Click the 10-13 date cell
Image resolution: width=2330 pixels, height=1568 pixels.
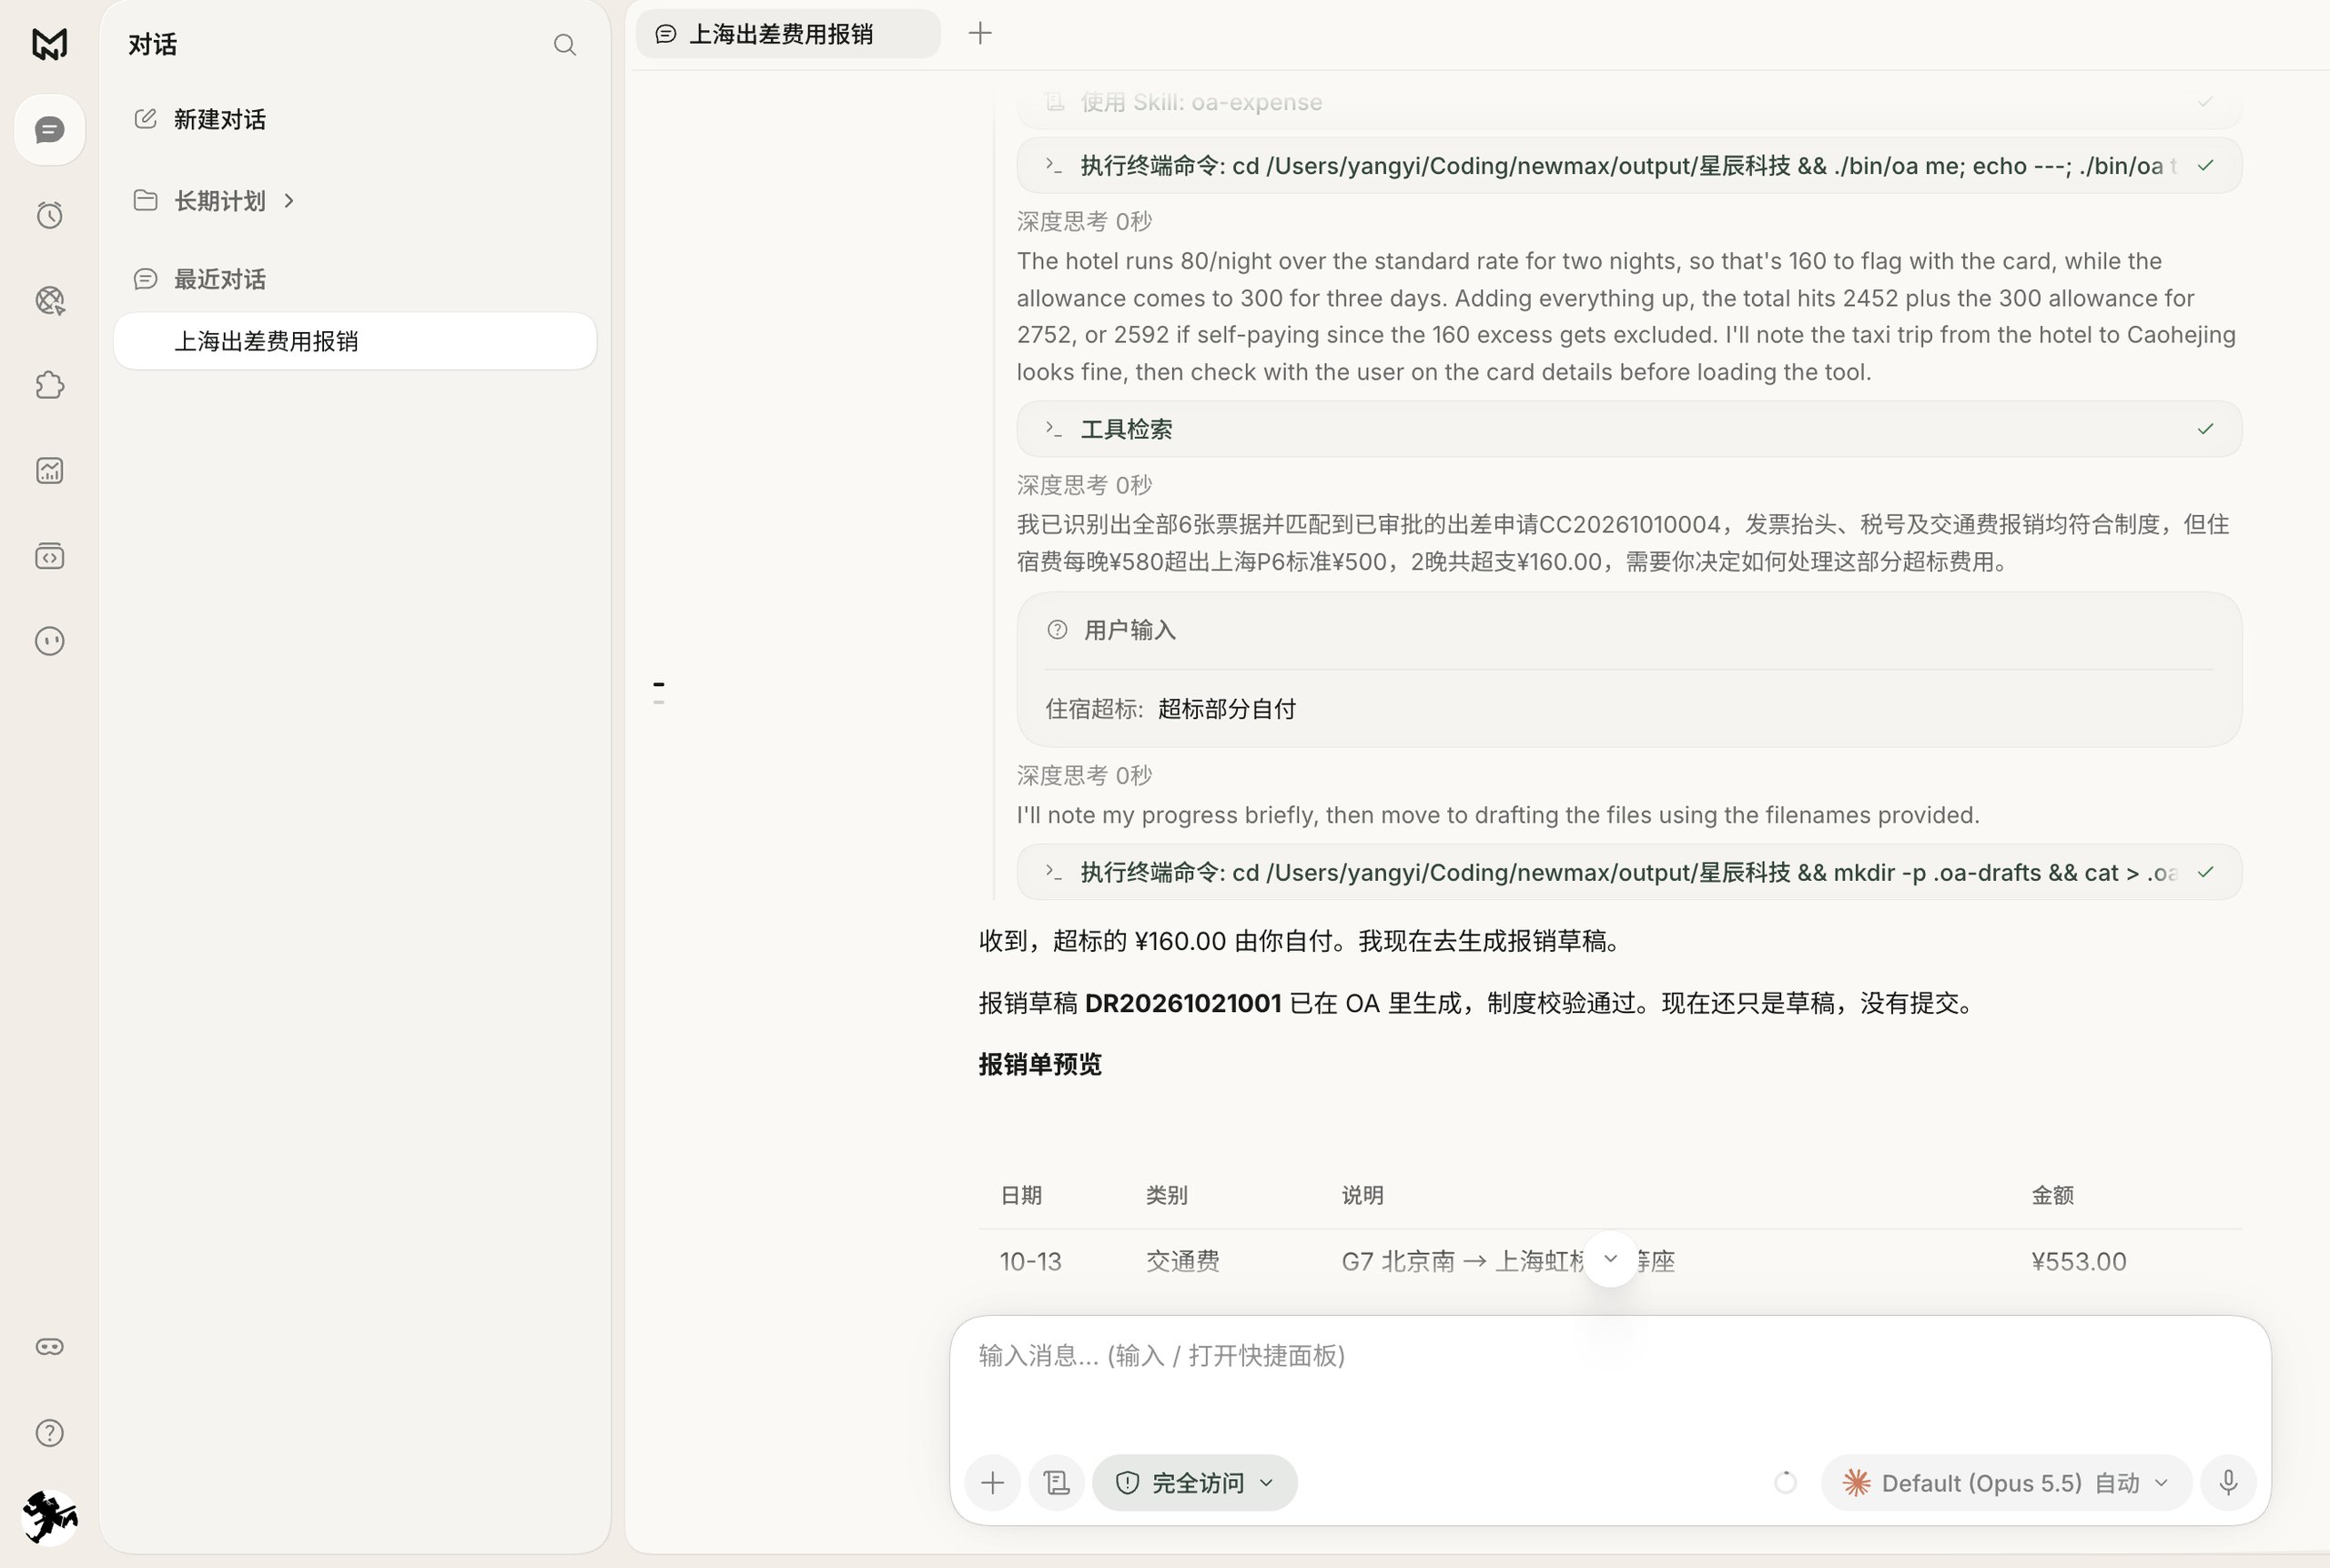coord(1030,1261)
